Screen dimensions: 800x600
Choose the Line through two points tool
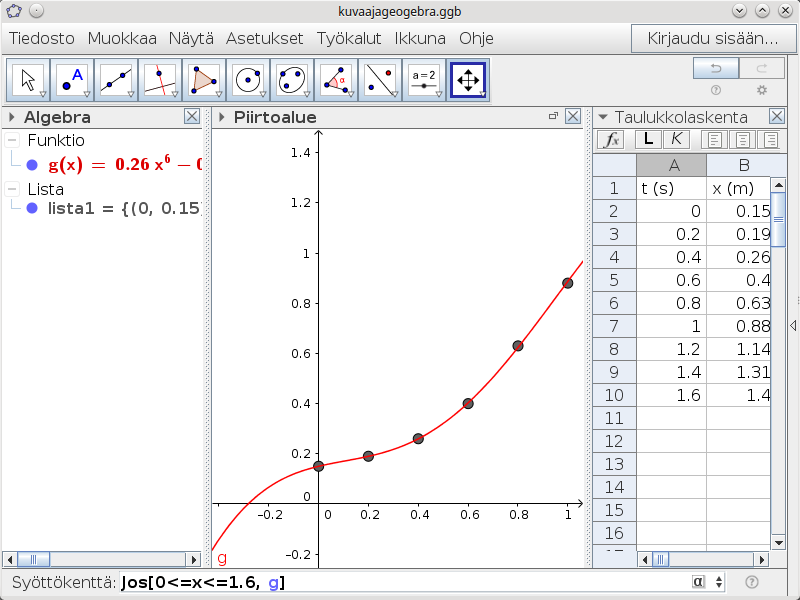pos(116,80)
